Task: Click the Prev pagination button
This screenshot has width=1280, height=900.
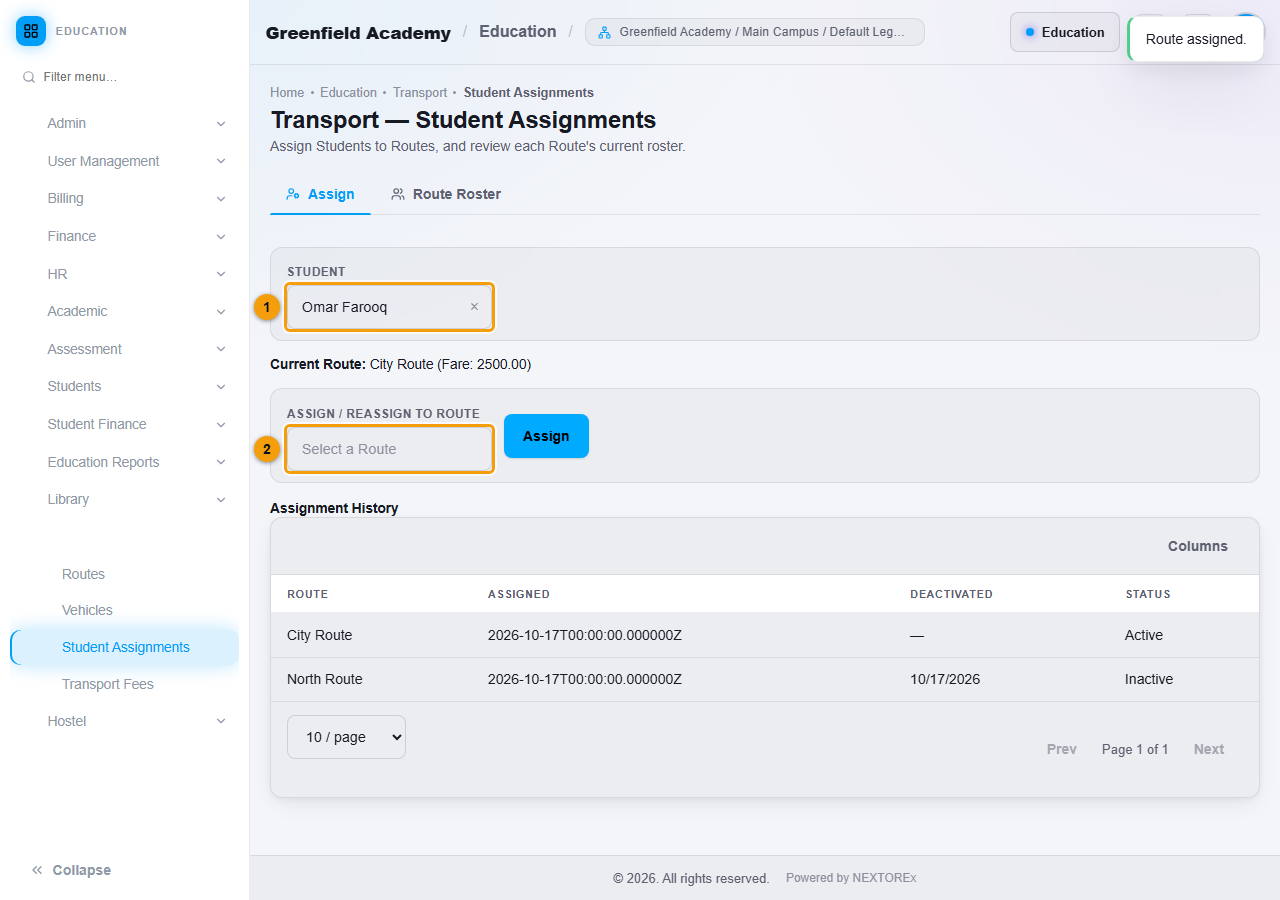Action: coord(1062,749)
